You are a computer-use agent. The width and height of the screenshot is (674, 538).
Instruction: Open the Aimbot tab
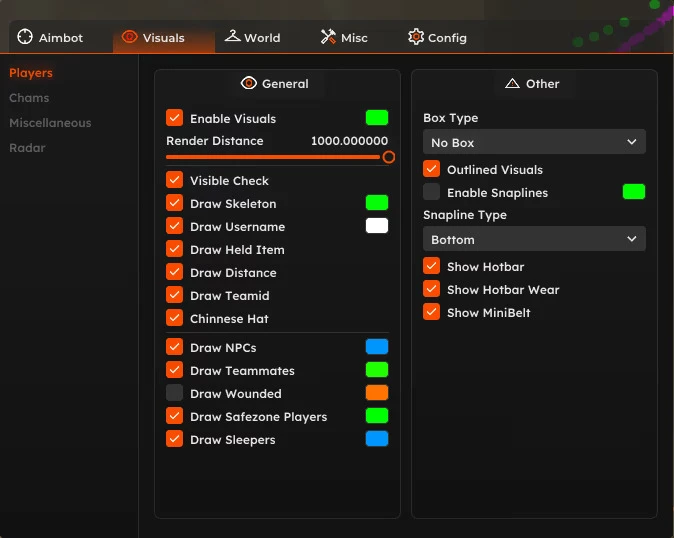[x=50, y=37]
